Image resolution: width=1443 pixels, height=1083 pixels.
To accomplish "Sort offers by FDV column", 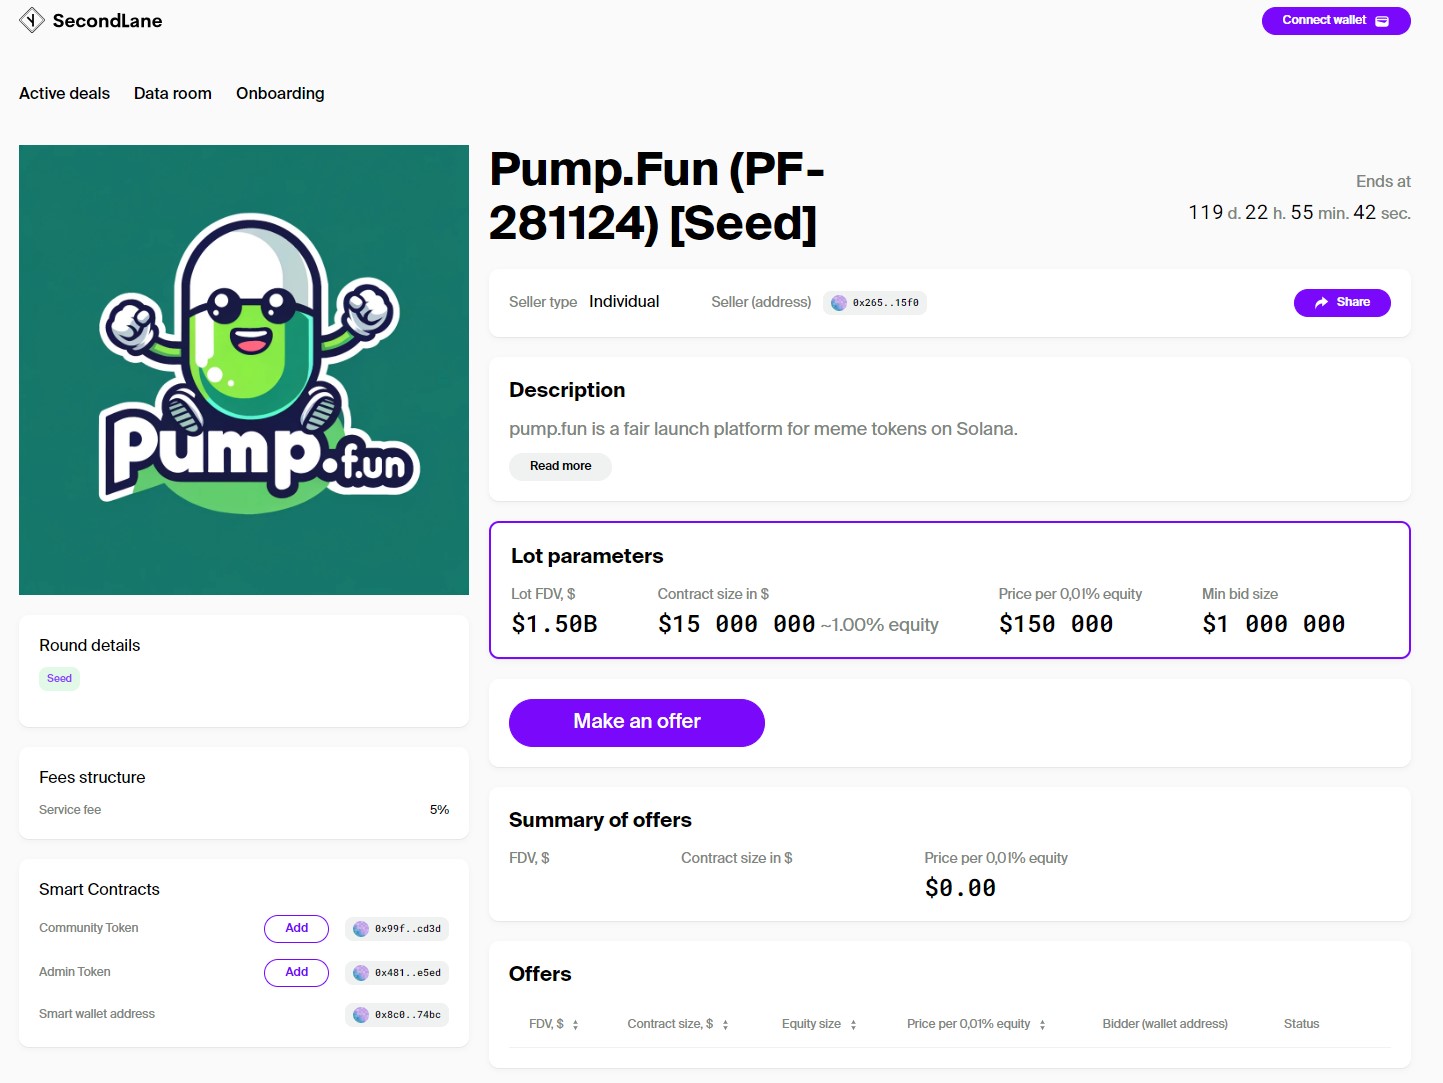I will [x=575, y=1025].
